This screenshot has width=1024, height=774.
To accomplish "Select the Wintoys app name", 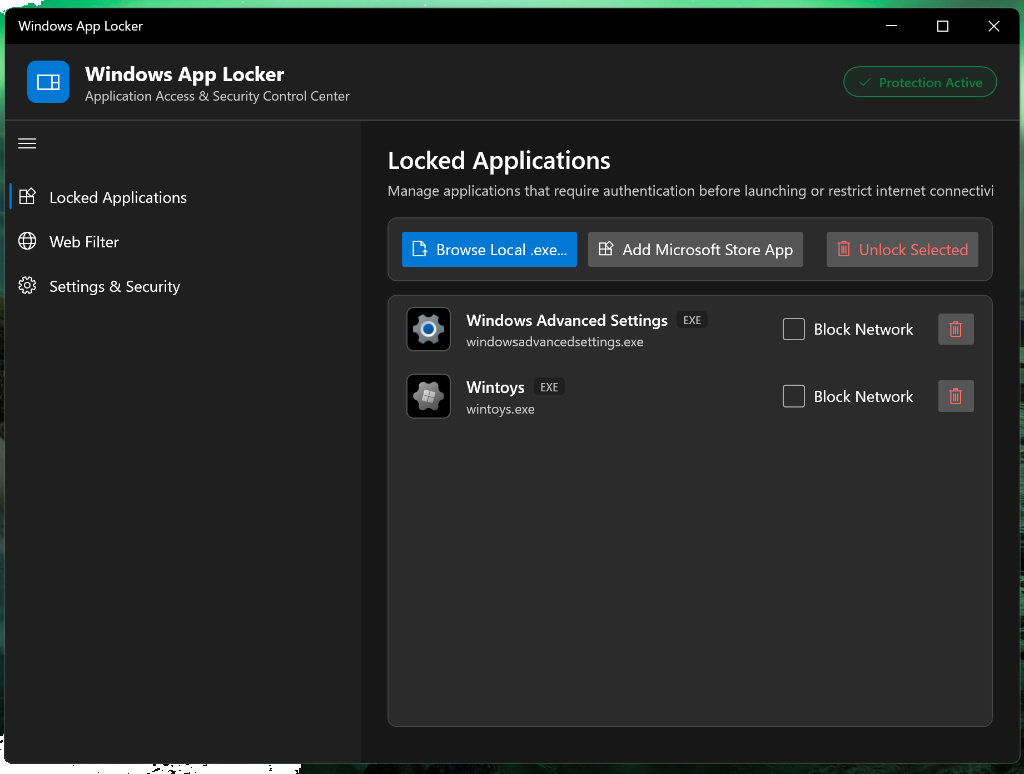I will click(x=495, y=387).
